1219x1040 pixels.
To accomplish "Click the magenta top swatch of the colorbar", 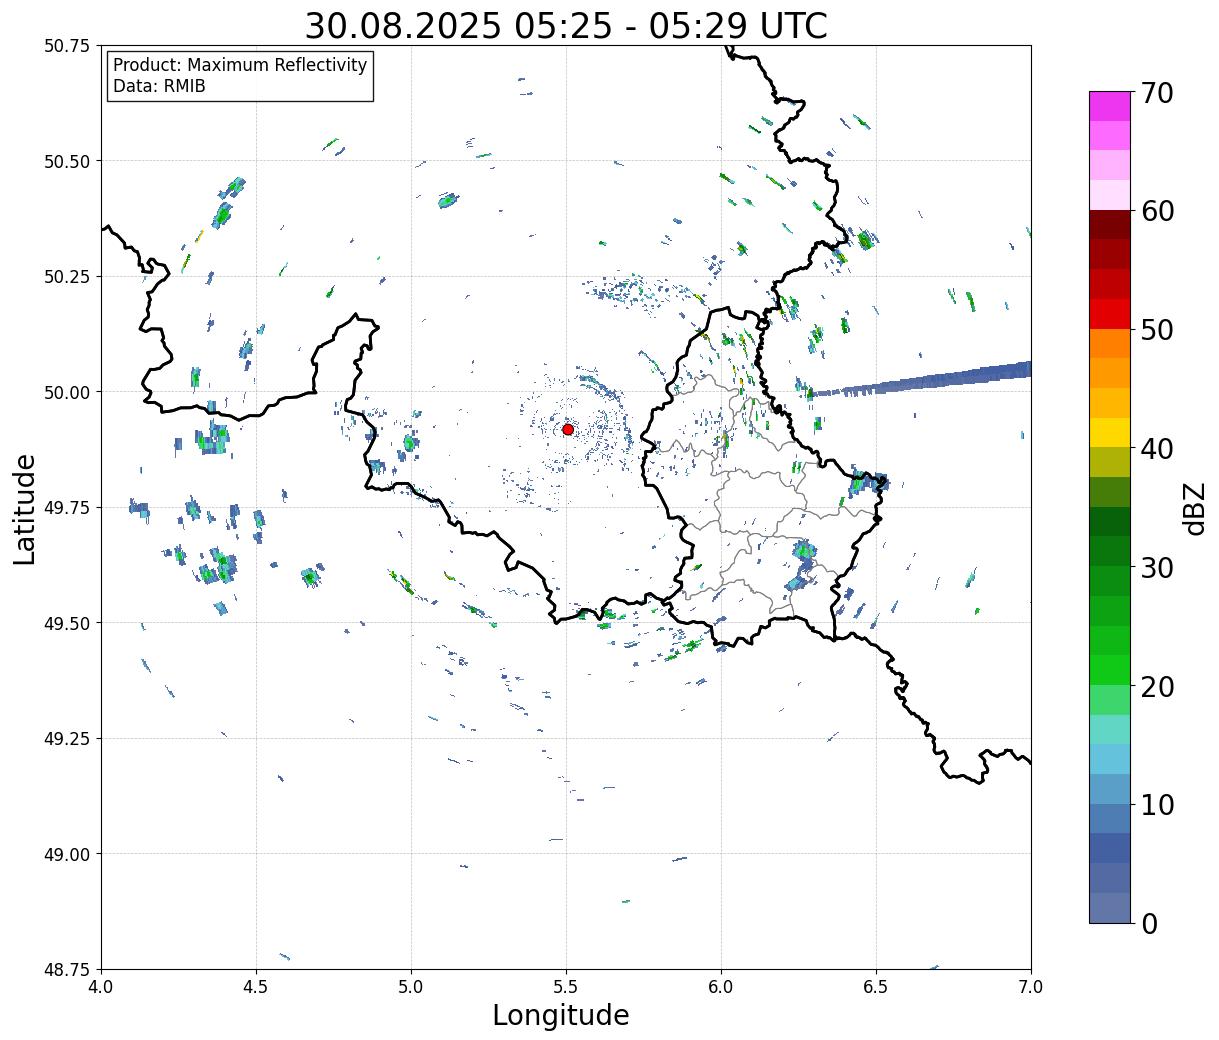I will coord(1110,106).
